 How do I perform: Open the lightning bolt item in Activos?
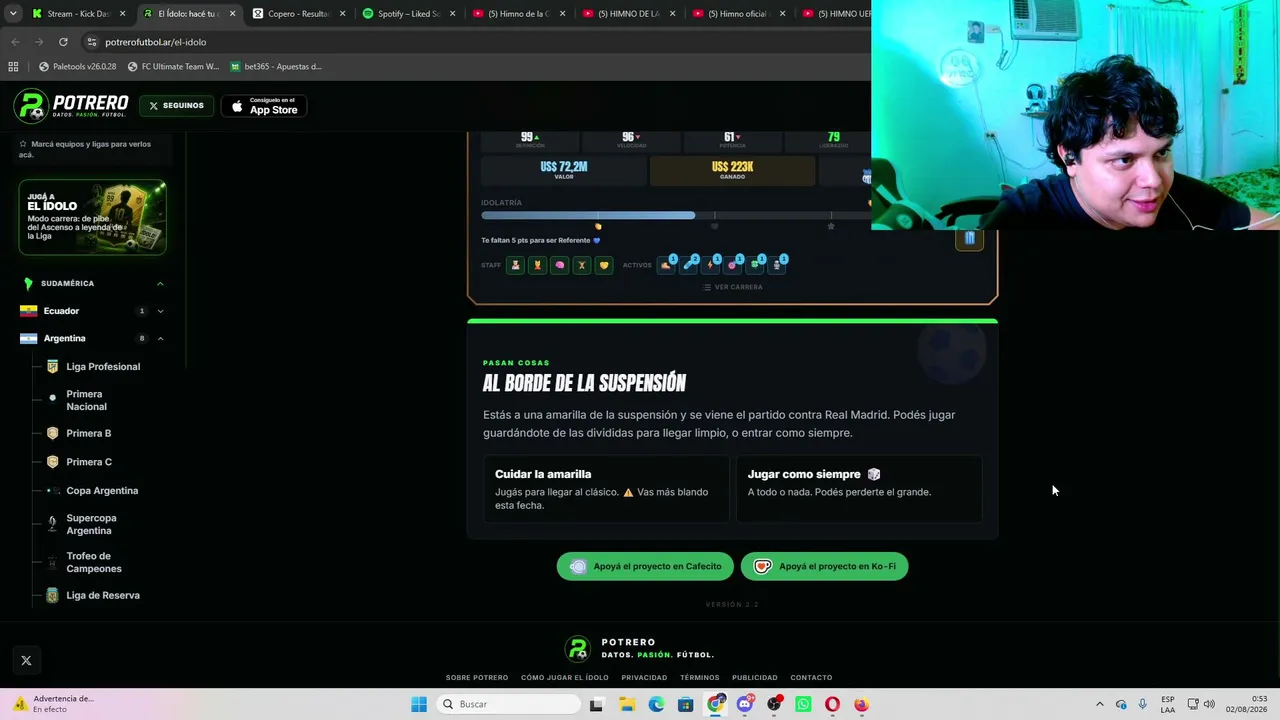tap(711, 265)
